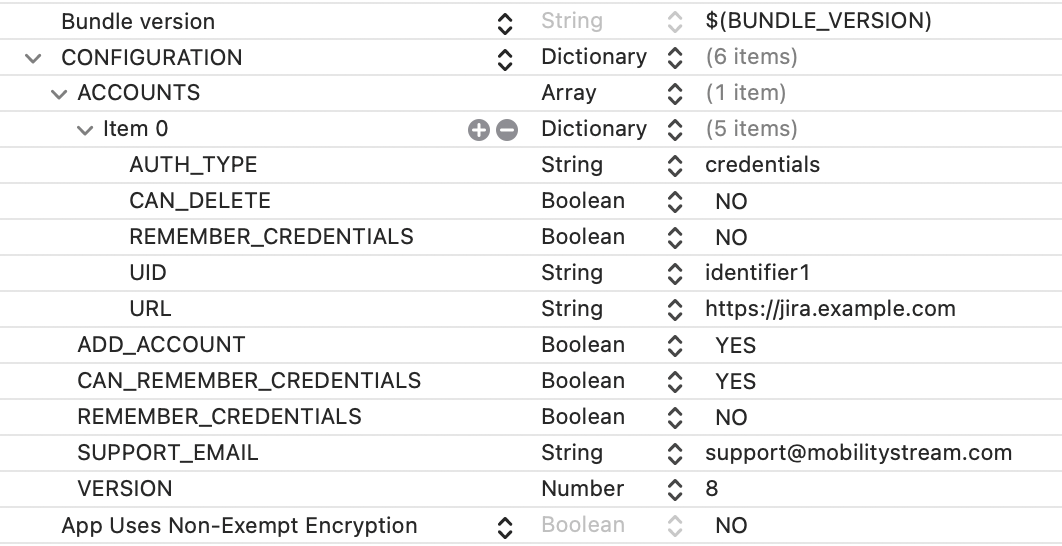
Task: Collapse the ACCOUNTS array
Action: (x=59, y=94)
